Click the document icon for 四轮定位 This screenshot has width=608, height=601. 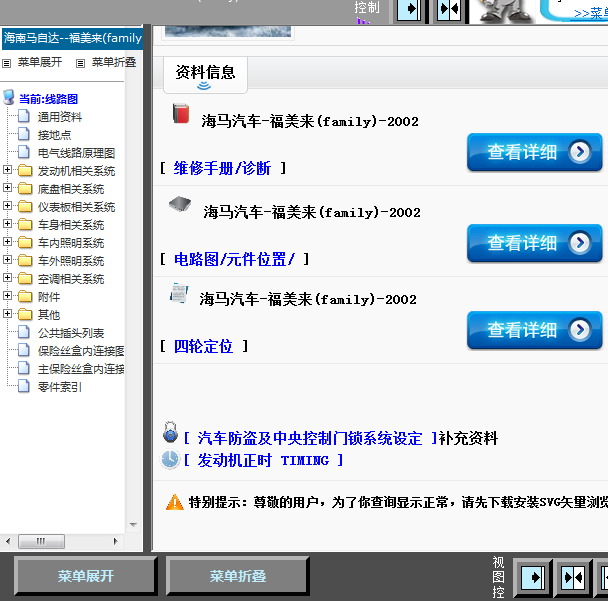(179, 293)
